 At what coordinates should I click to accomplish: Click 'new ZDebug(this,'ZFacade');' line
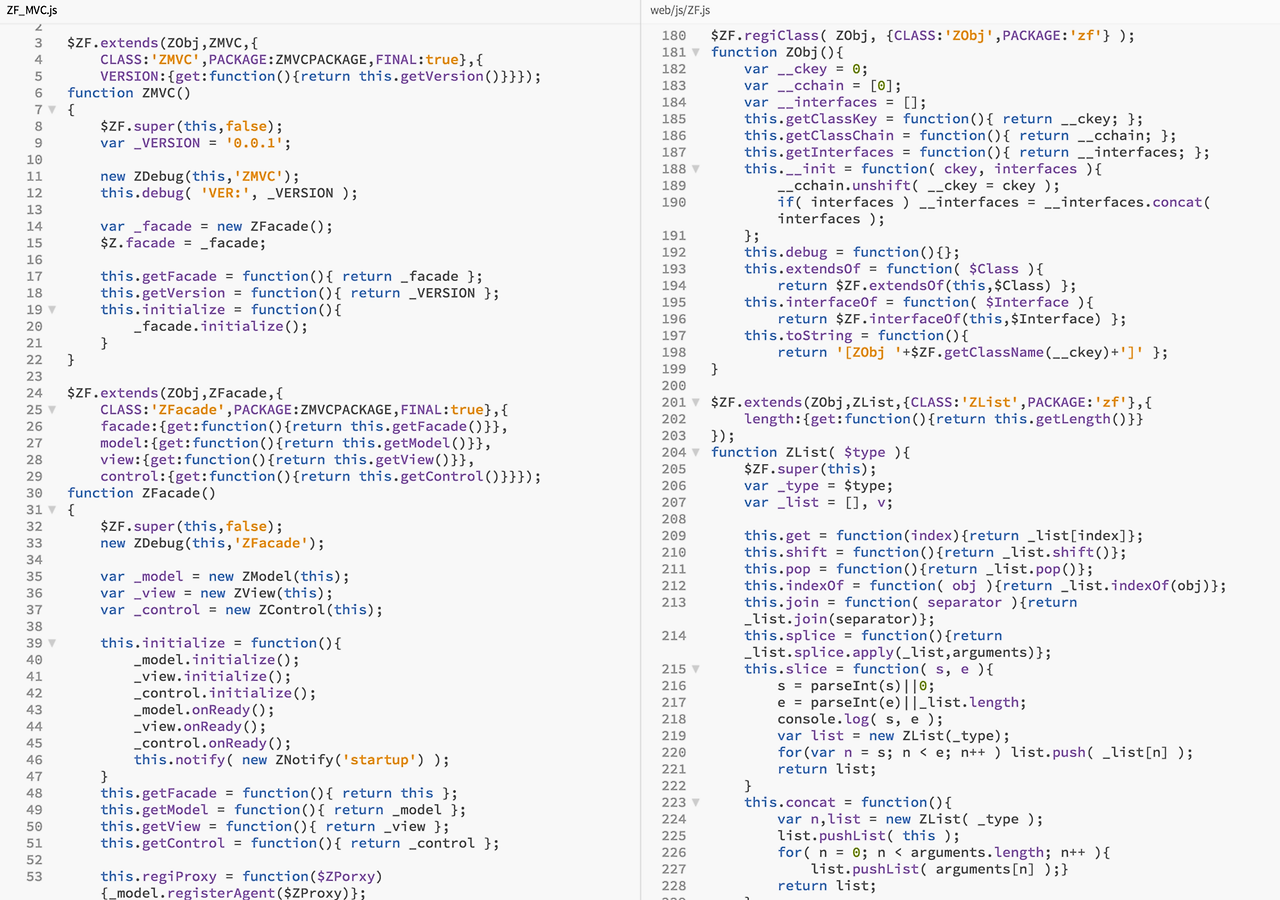[x=213, y=543]
